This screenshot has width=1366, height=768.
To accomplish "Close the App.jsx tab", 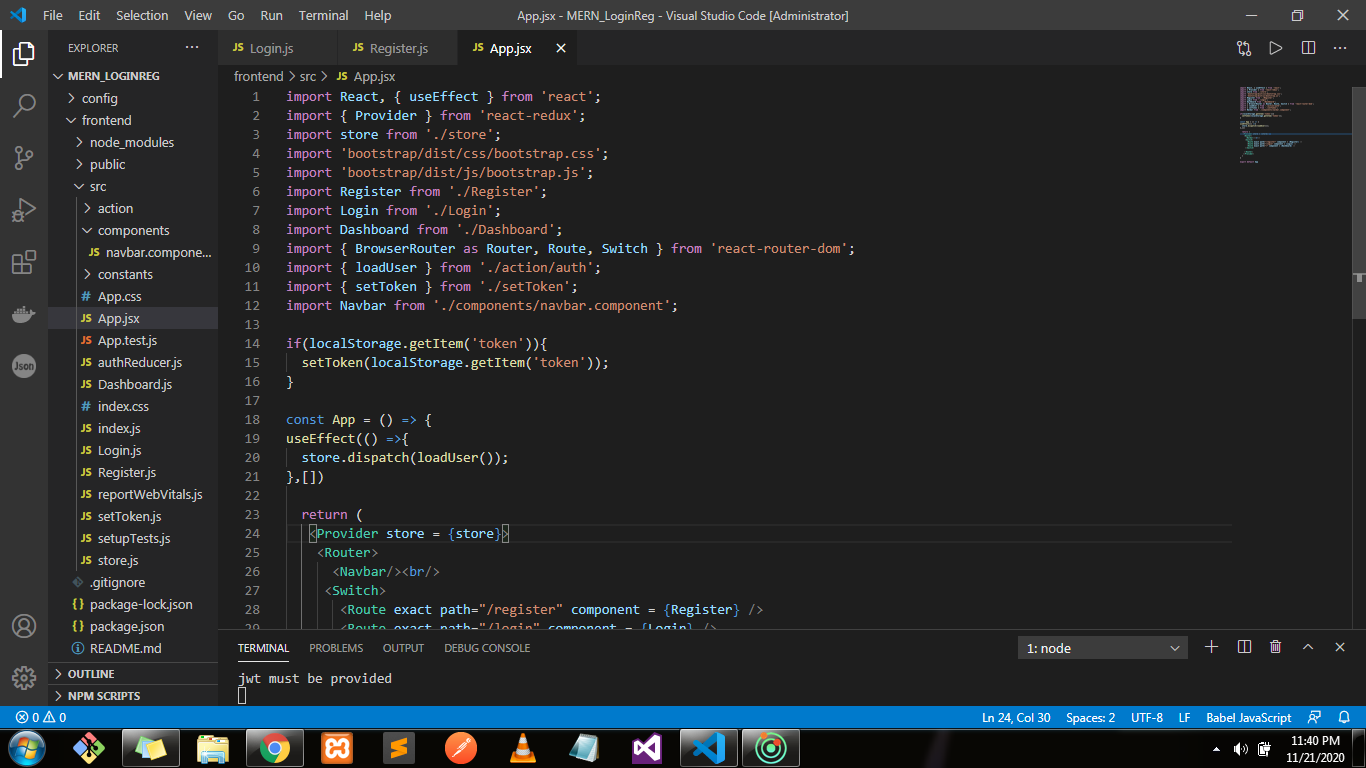I will (561, 48).
